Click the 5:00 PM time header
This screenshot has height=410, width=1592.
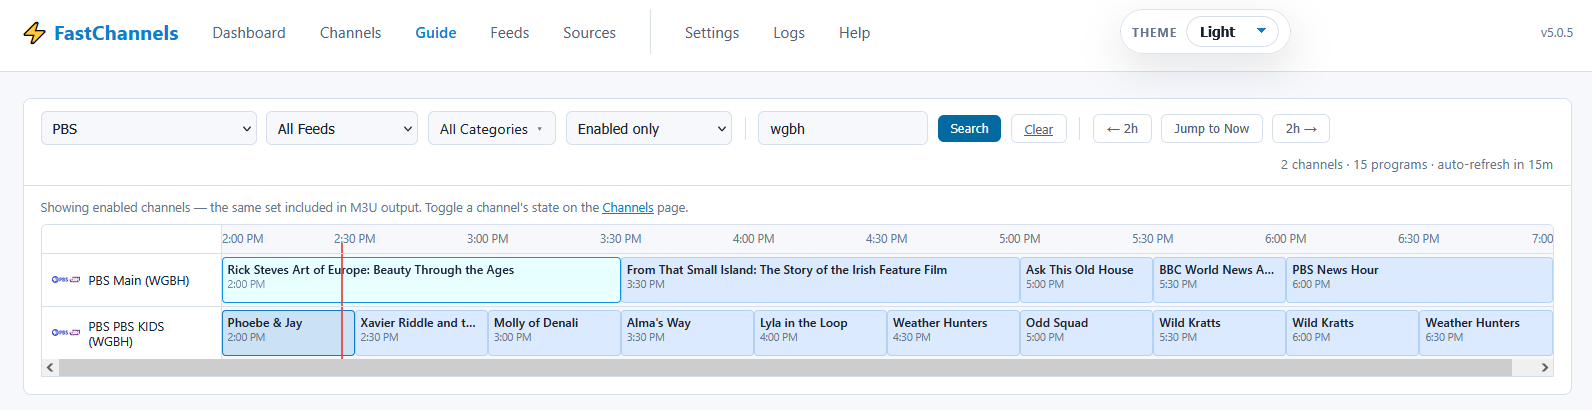pyautogui.click(x=1019, y=239)
